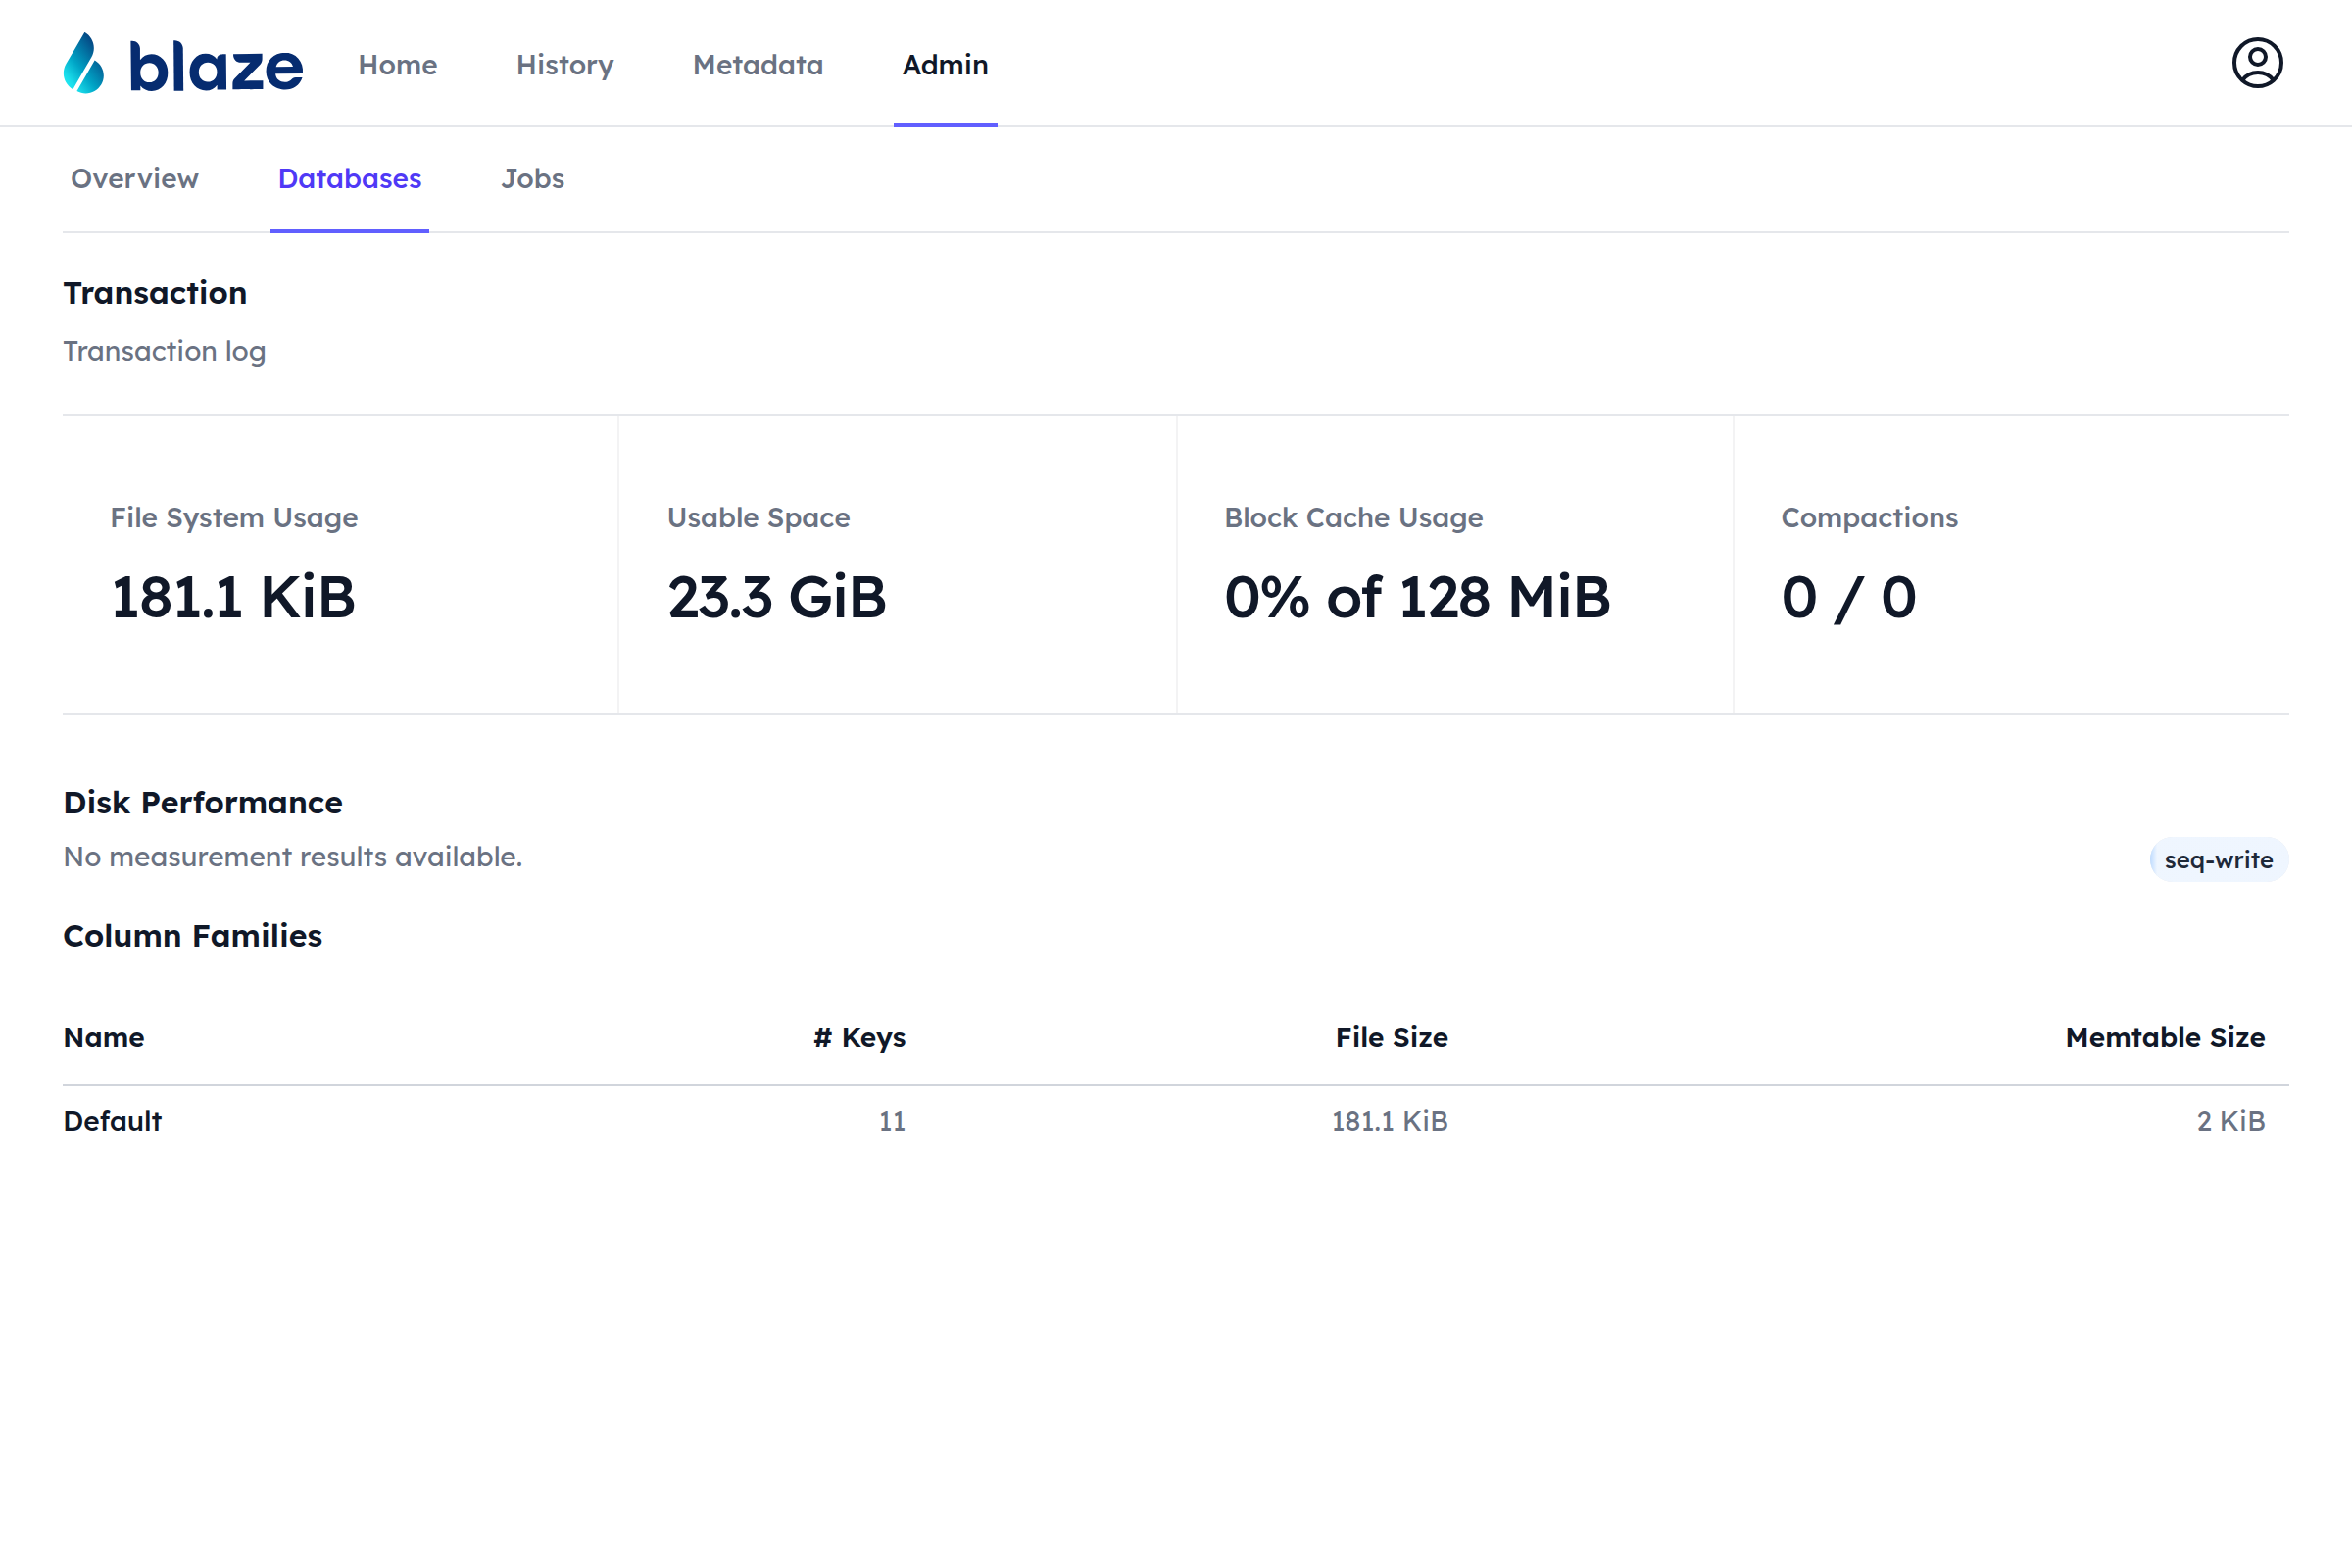Open the History nav item
This screenshot has width=2352, height=1568.
(x=565, y=65)
